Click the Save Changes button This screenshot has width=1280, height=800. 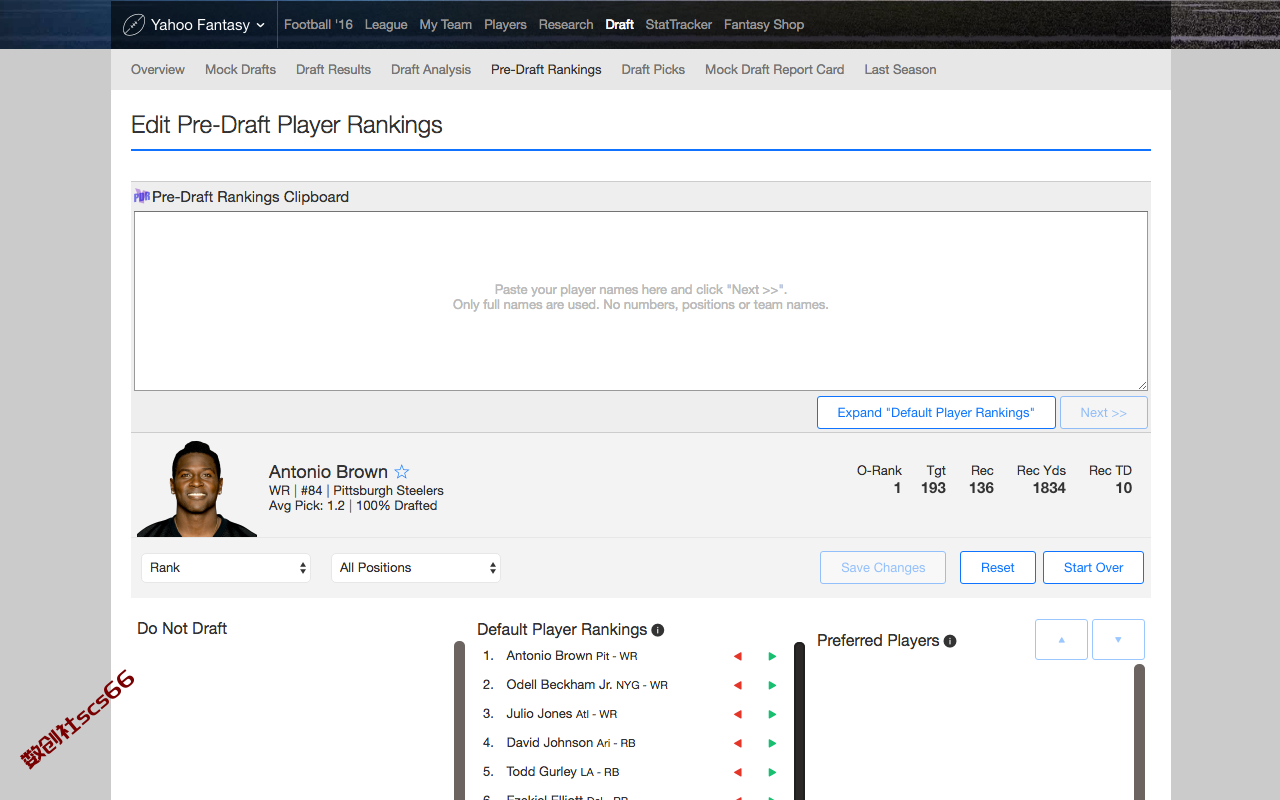pos(883,567)
